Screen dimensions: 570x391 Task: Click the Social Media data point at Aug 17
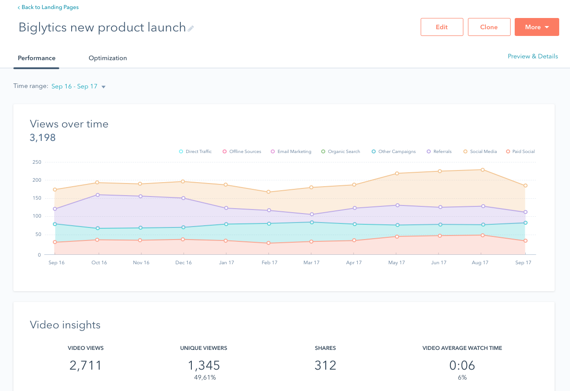click(483, 170)
